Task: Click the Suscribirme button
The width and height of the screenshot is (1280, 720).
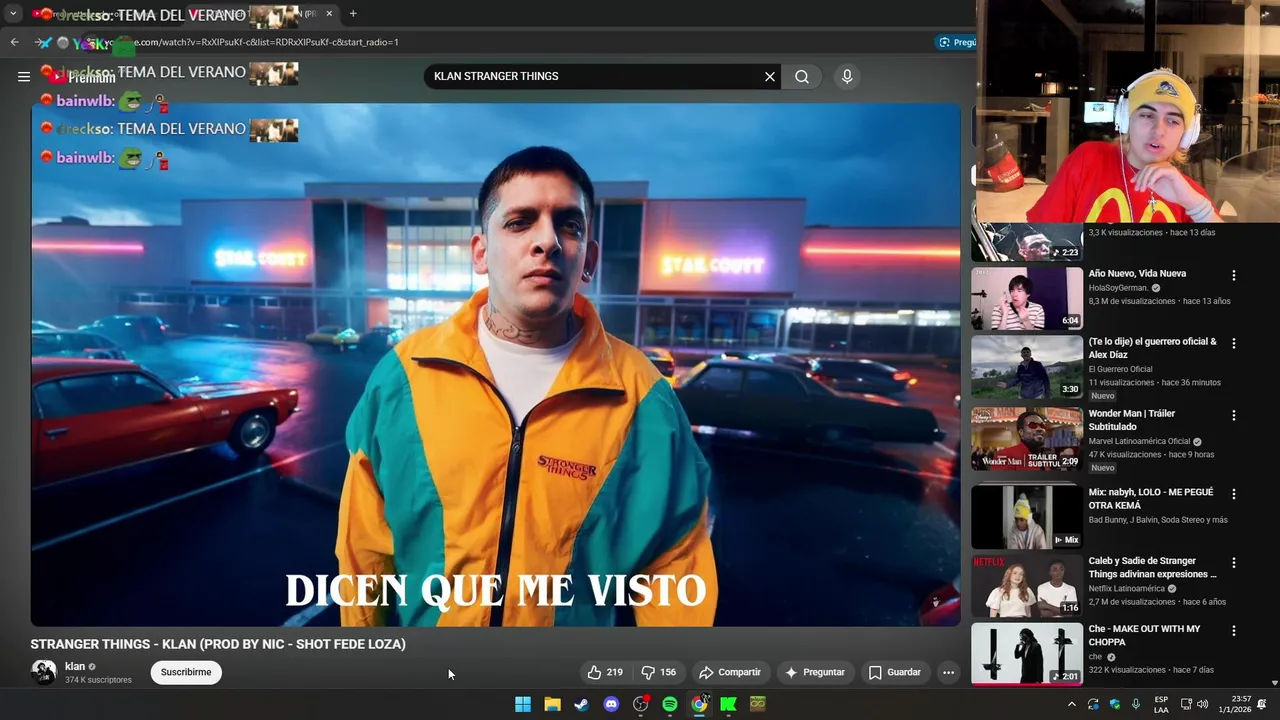Action: [186, 672]
